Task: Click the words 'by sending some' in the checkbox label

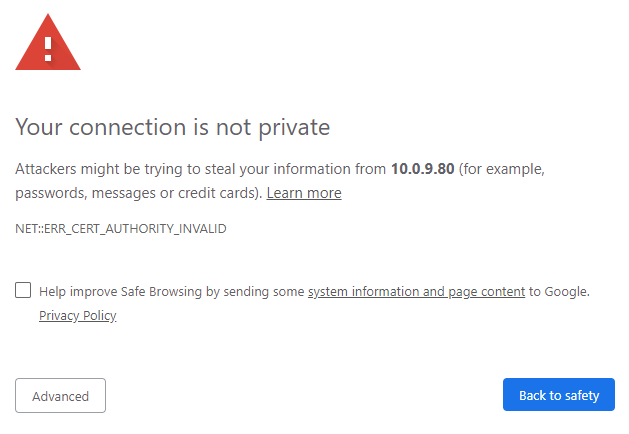Action: click(255, 292)
